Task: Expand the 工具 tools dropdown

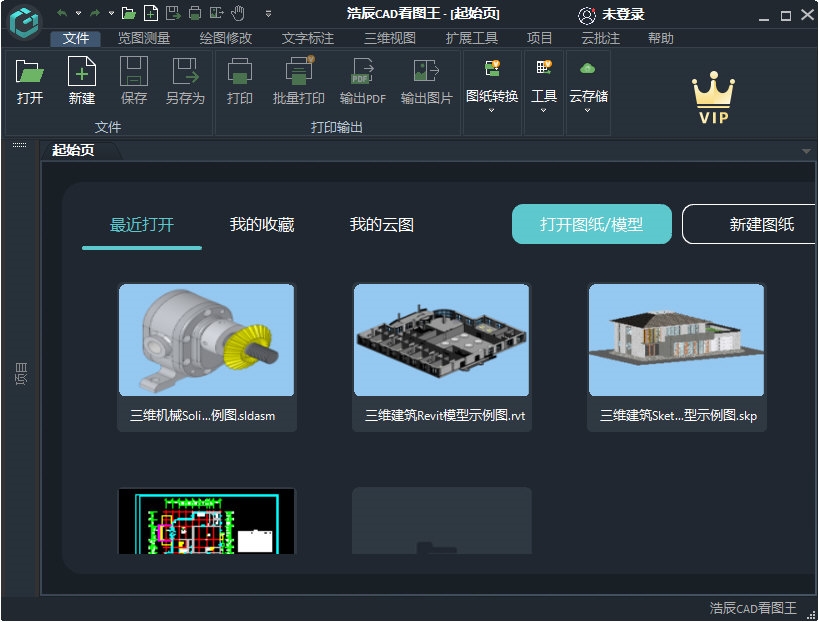Action: coord(543,87)
